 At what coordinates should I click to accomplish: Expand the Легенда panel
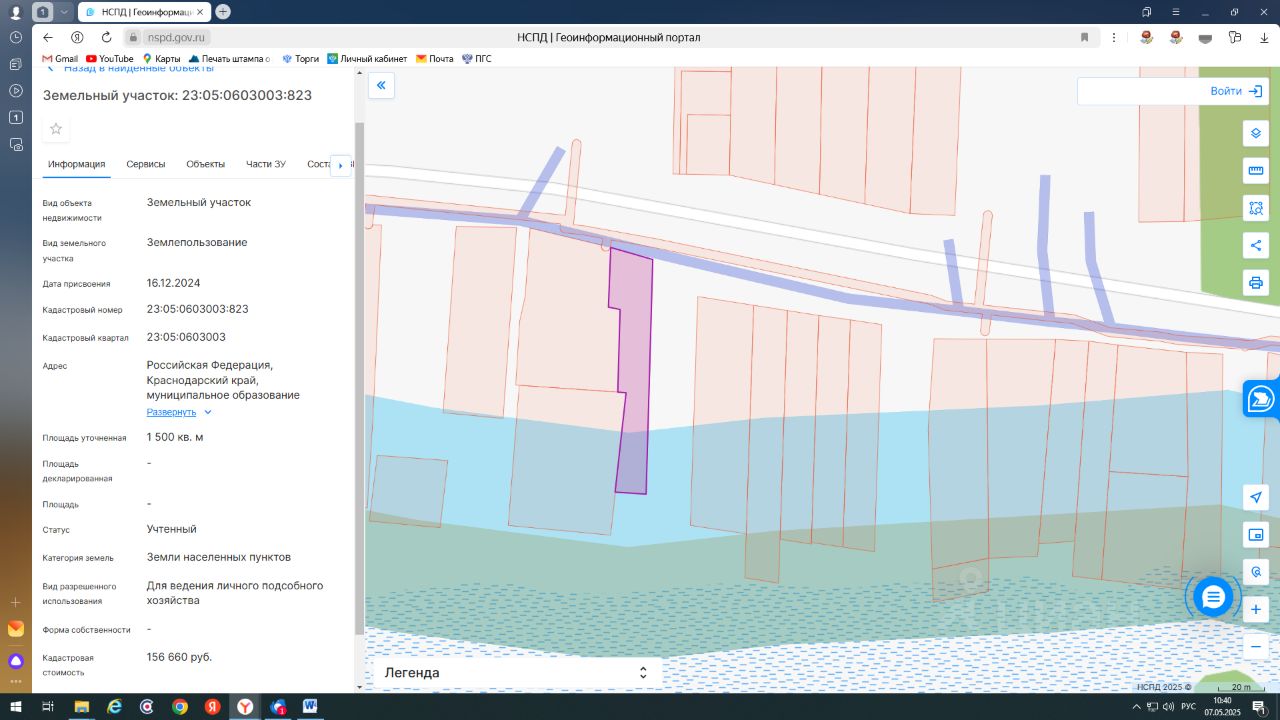click(517, 673)
